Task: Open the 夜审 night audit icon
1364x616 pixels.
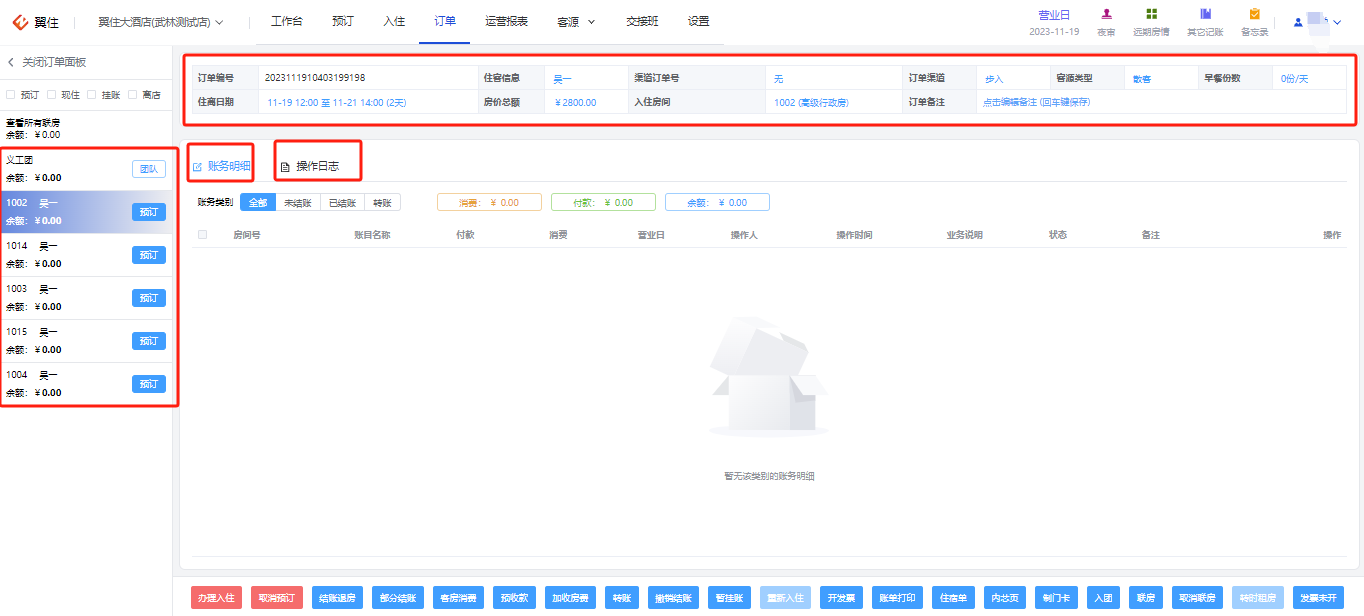Action: point(1106,14)
